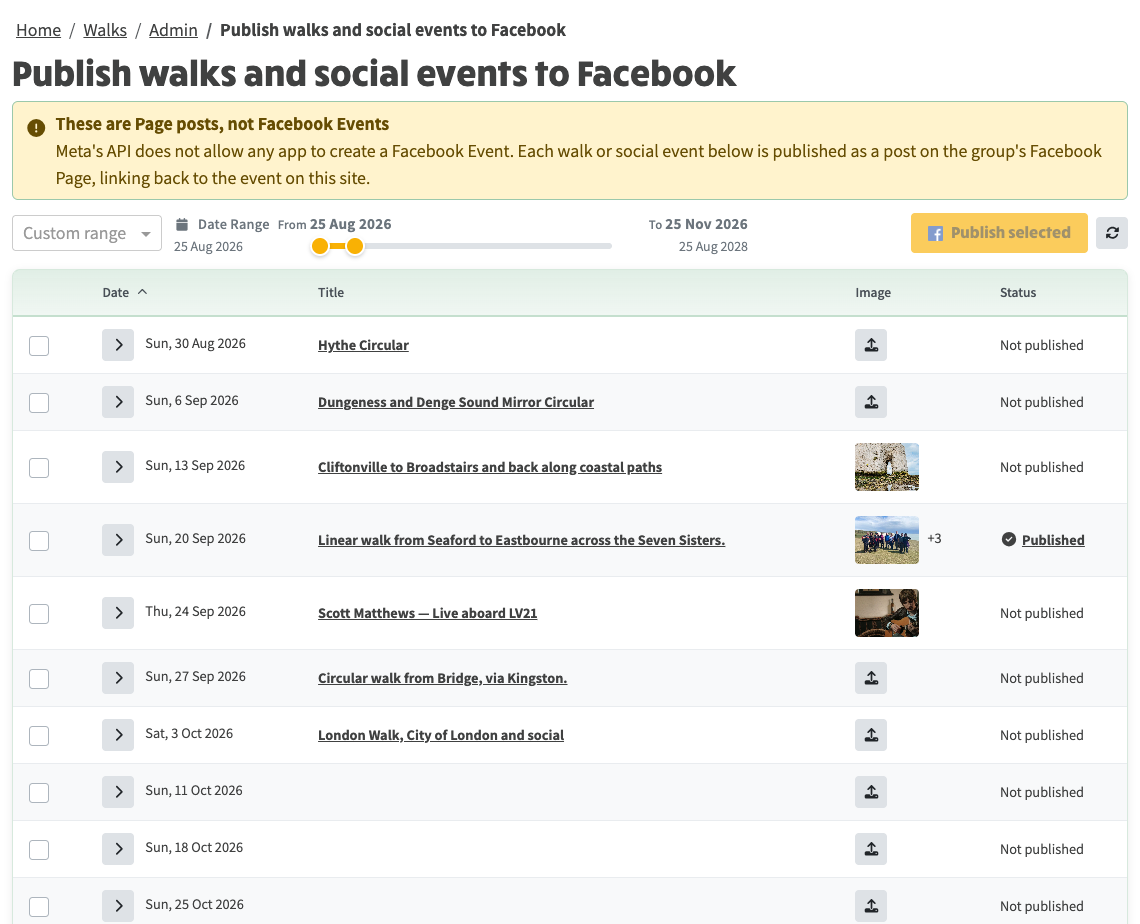
Task: Click the refresh icon beside Publish selected
Action: (x=1112, y=233)
